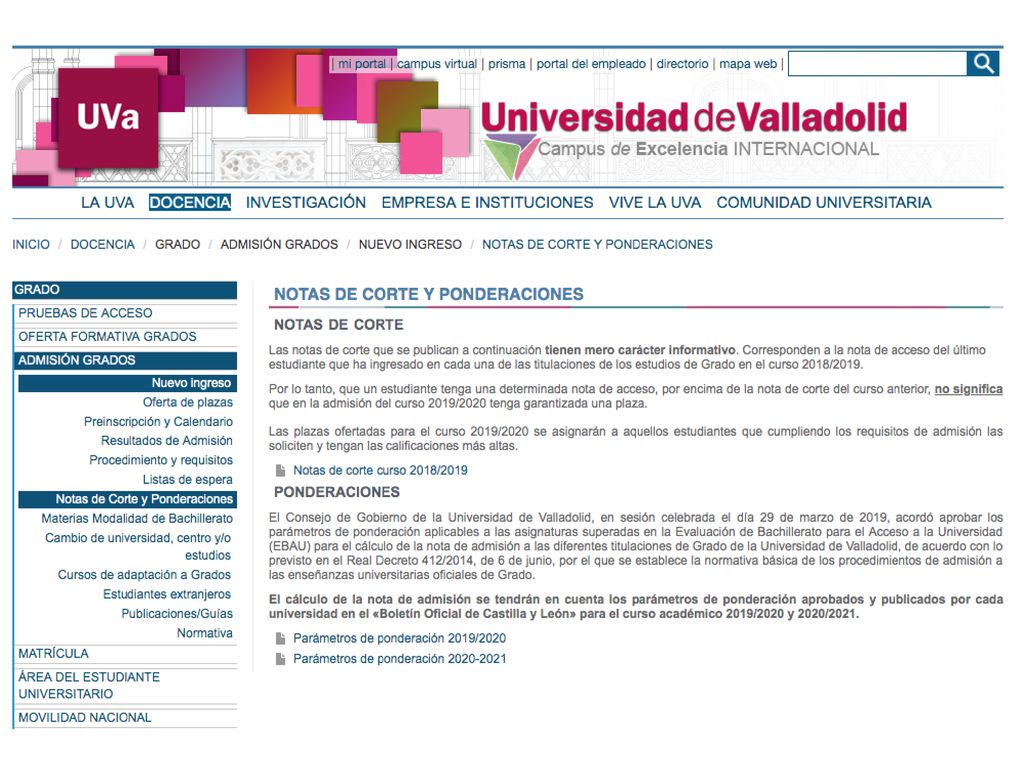Viewport: 1024px width, 768px height.
Task: Select Nuevo ingreso sidebar item
Action: click(127, 383)
